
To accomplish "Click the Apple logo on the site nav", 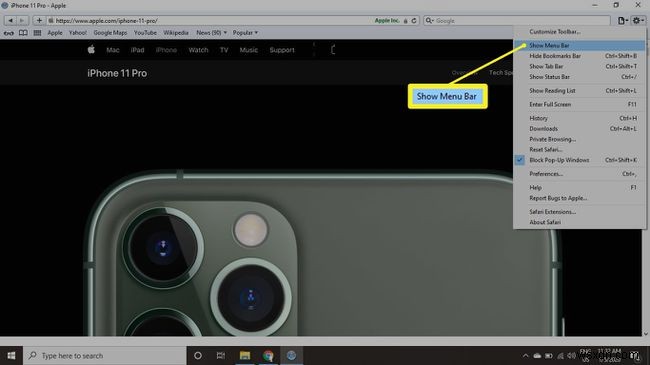I will point(91,50).
